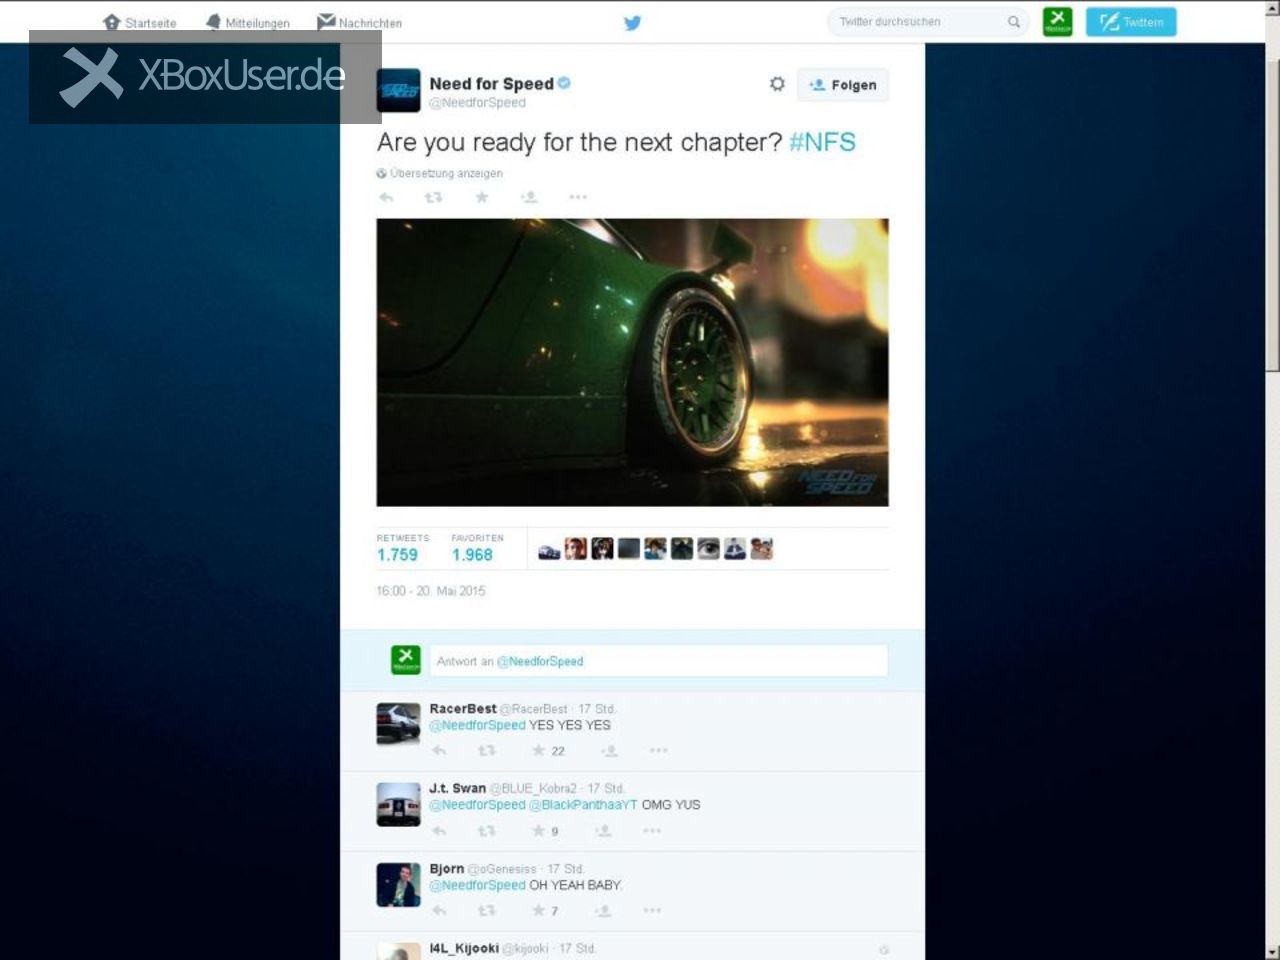Favorite the main tweet with star

coord(481,197)
